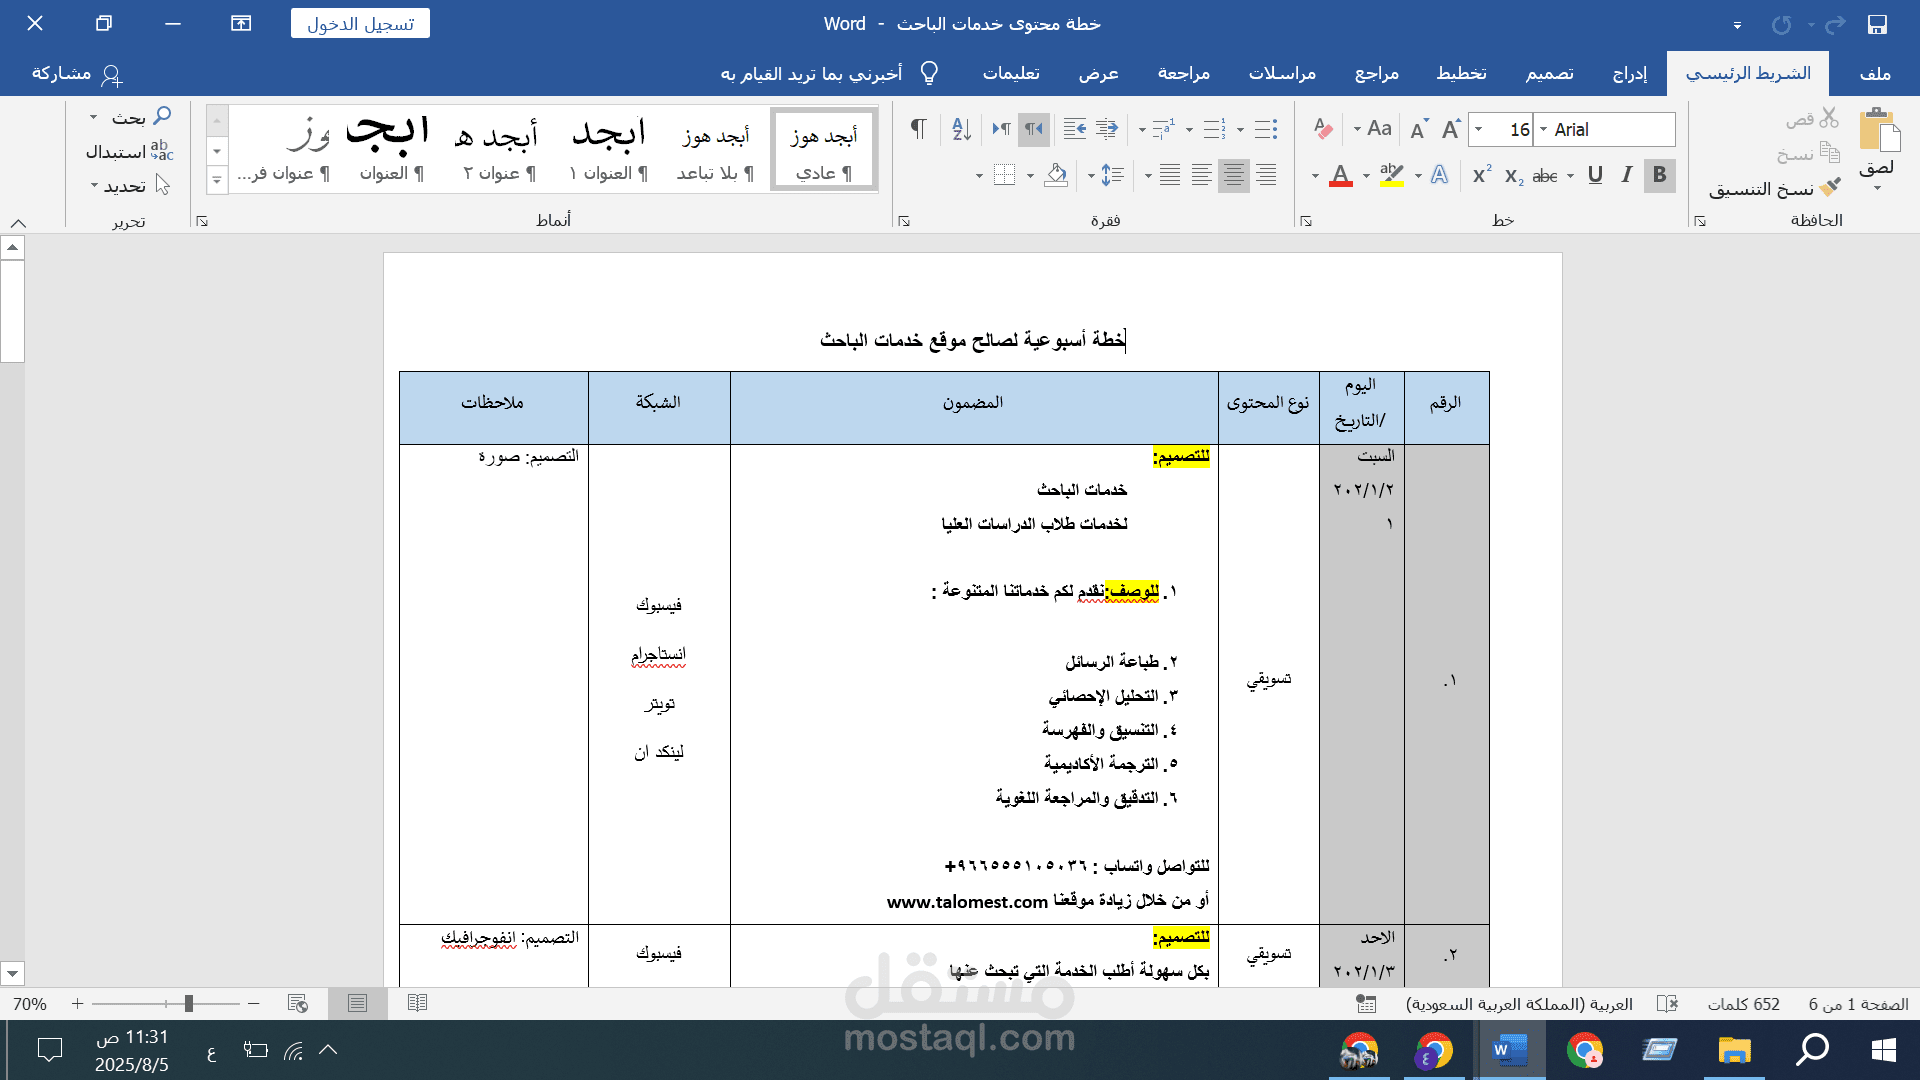The image size is (1920, 1080).
Task: Toggle center paragraph alignment
Action: [1234, 175]
